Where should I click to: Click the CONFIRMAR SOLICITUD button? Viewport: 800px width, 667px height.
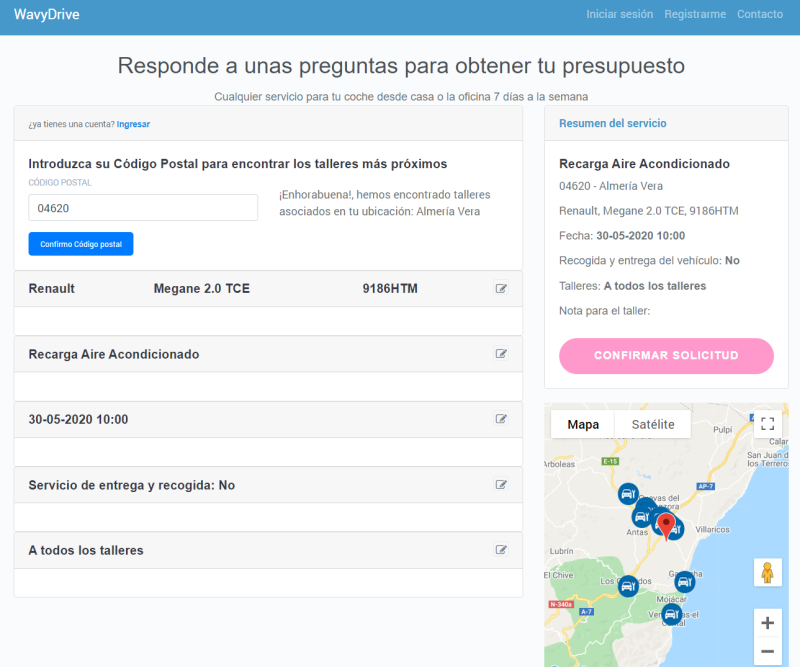coord(666,356)
